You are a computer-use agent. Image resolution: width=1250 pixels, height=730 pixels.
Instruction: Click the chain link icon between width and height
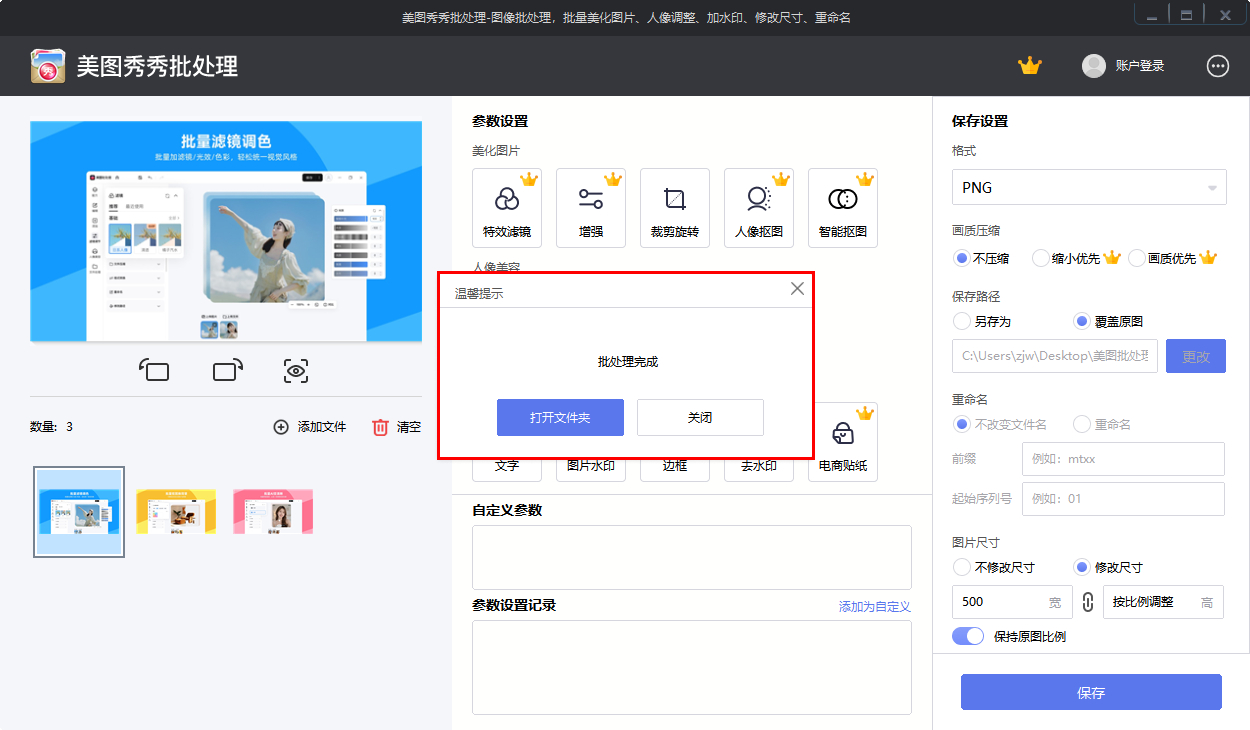(1088, 602)
